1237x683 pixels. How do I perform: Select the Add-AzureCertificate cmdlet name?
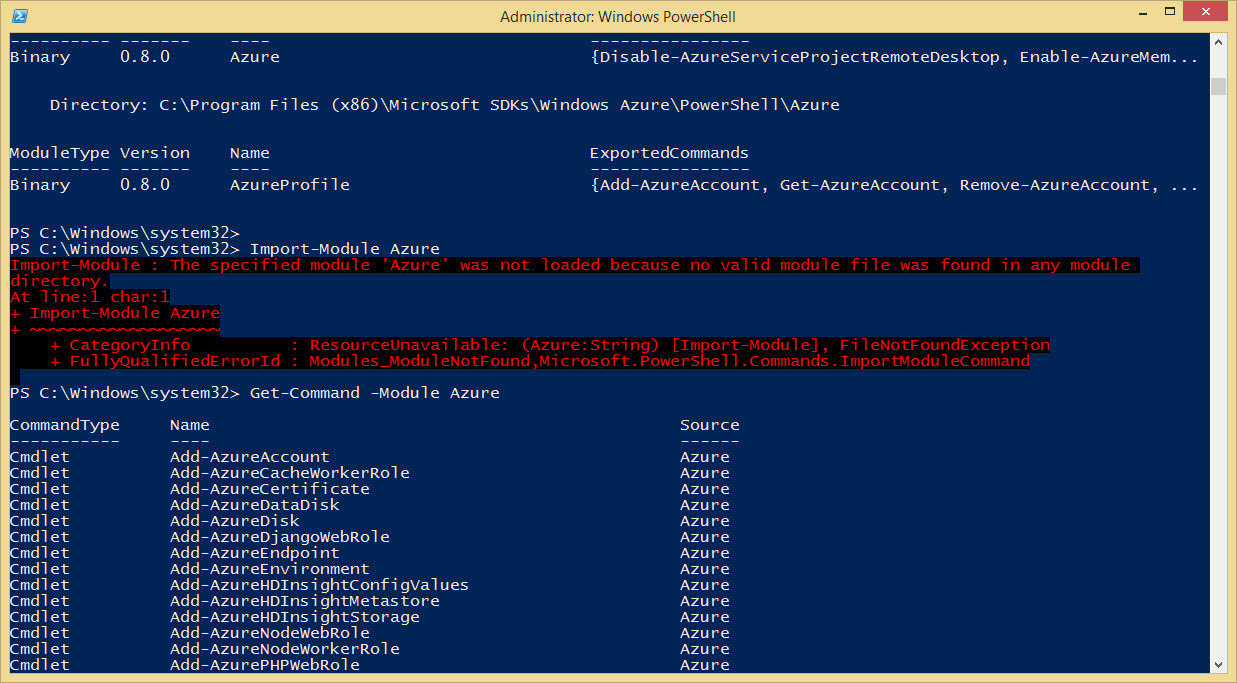click(270, 489)
